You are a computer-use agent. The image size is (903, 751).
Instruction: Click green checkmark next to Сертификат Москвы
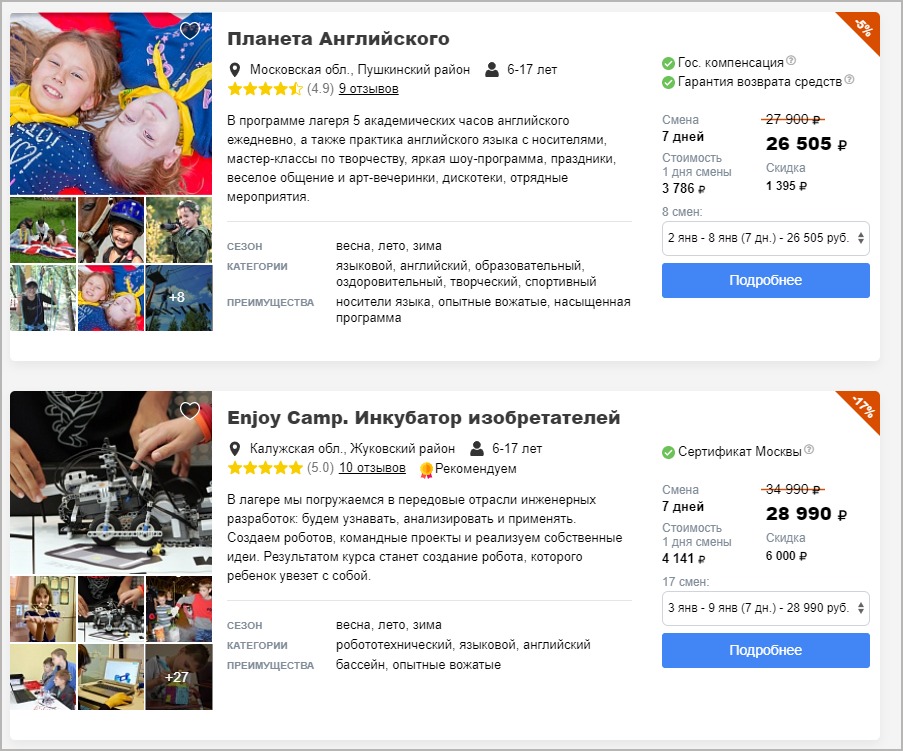668,452
